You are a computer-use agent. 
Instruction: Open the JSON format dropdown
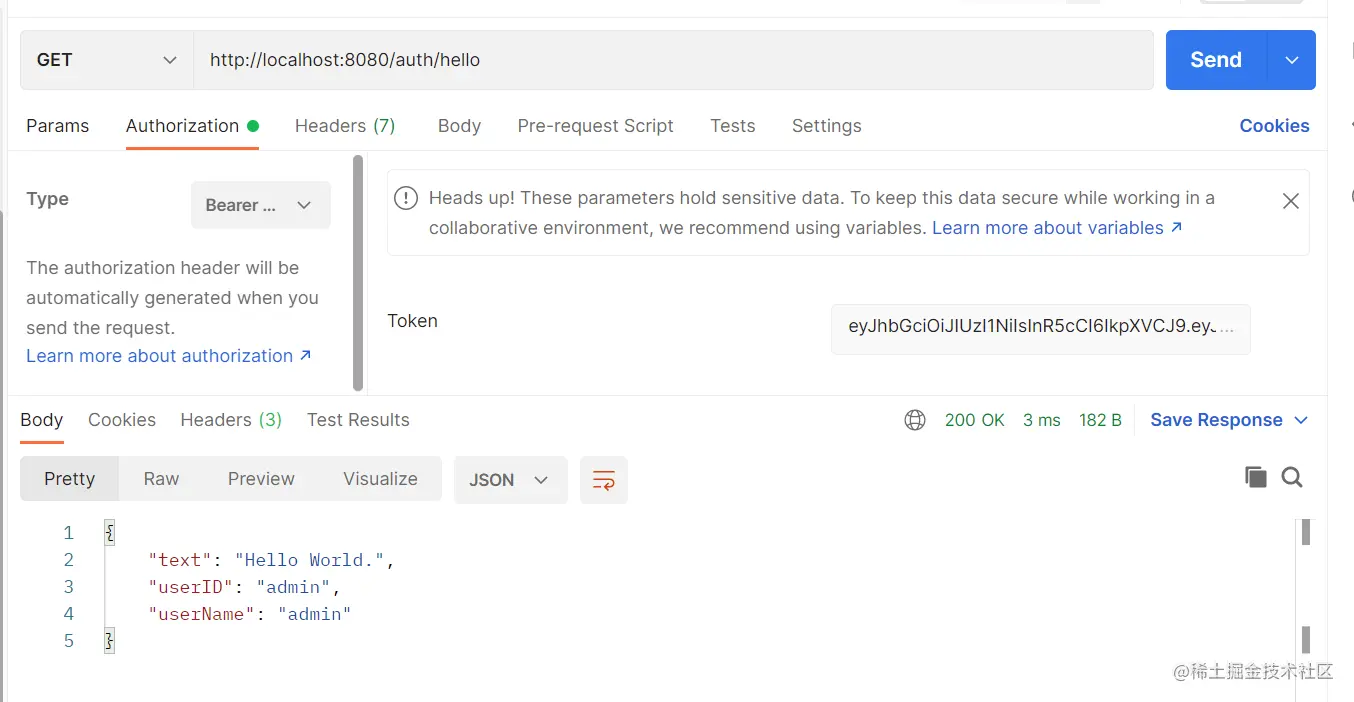(x=510, y=479)
